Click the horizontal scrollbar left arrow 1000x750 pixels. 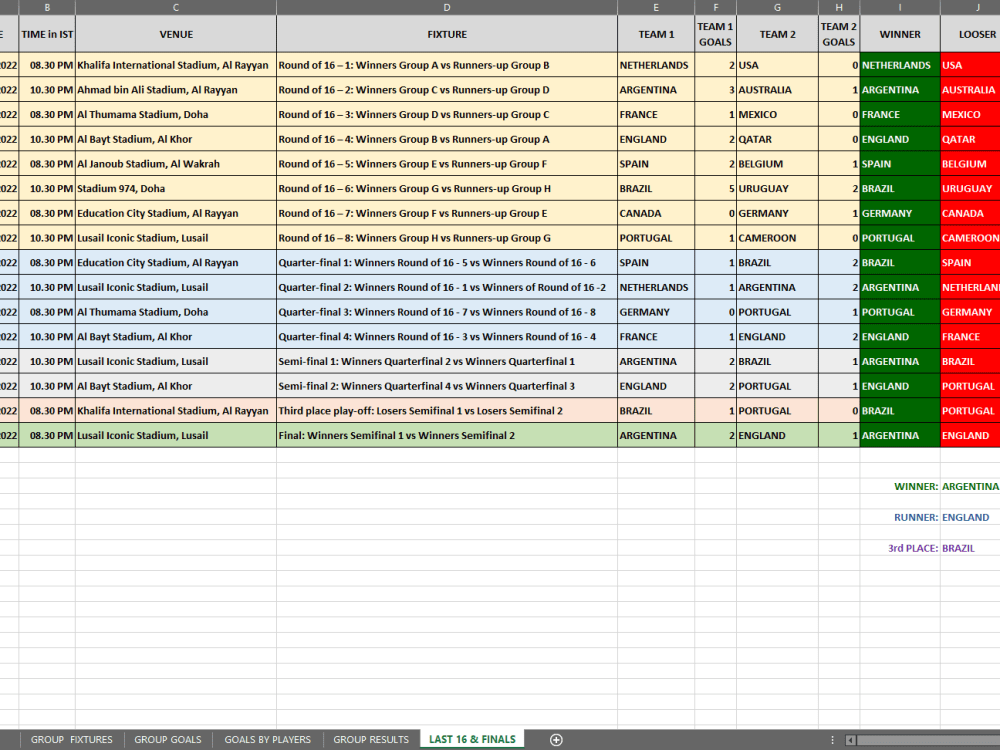tap(850, 740)
